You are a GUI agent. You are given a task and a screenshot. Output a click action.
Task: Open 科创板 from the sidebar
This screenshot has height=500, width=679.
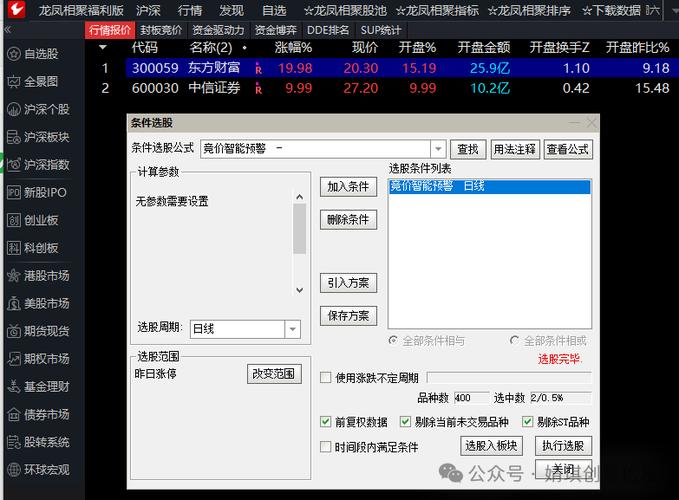33,248
